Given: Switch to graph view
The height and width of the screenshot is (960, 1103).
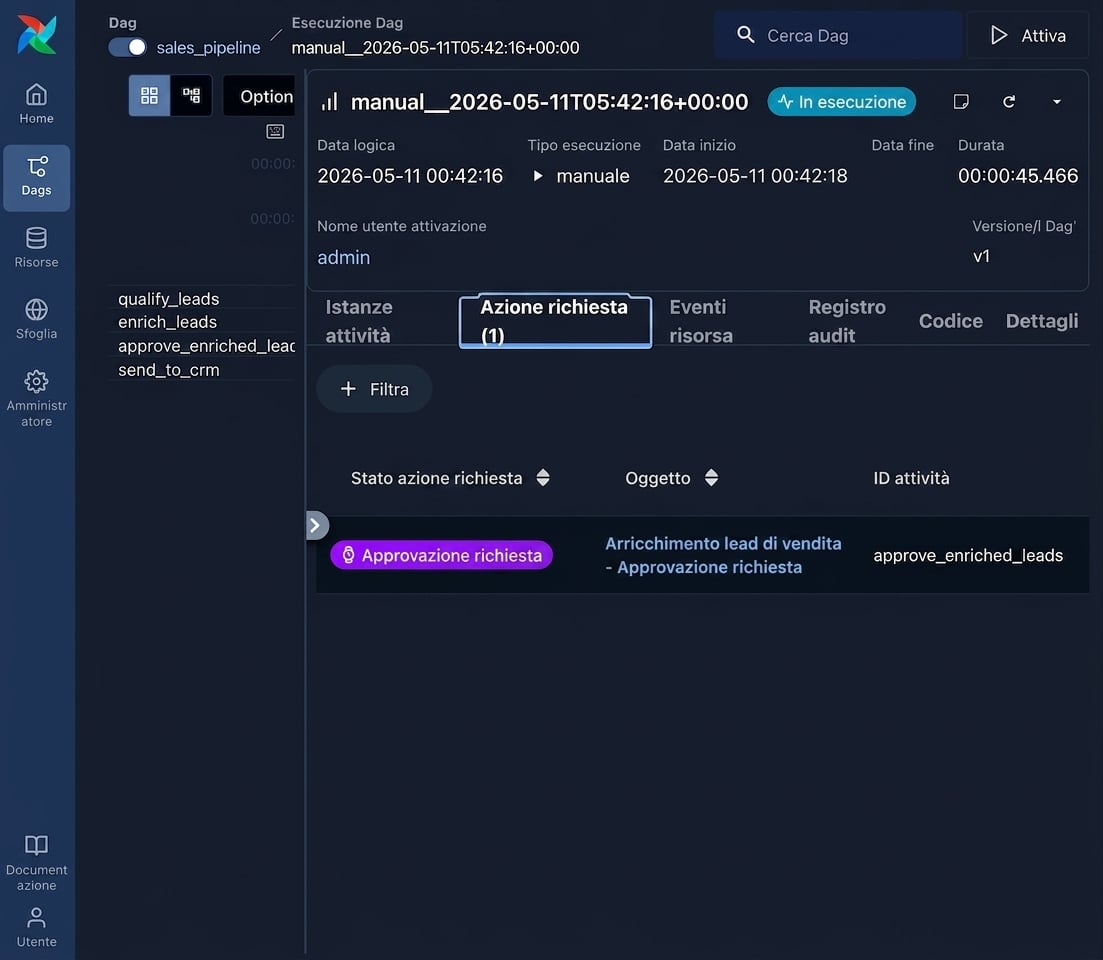Looking at the screenshot, I should [x=191, y=96].
